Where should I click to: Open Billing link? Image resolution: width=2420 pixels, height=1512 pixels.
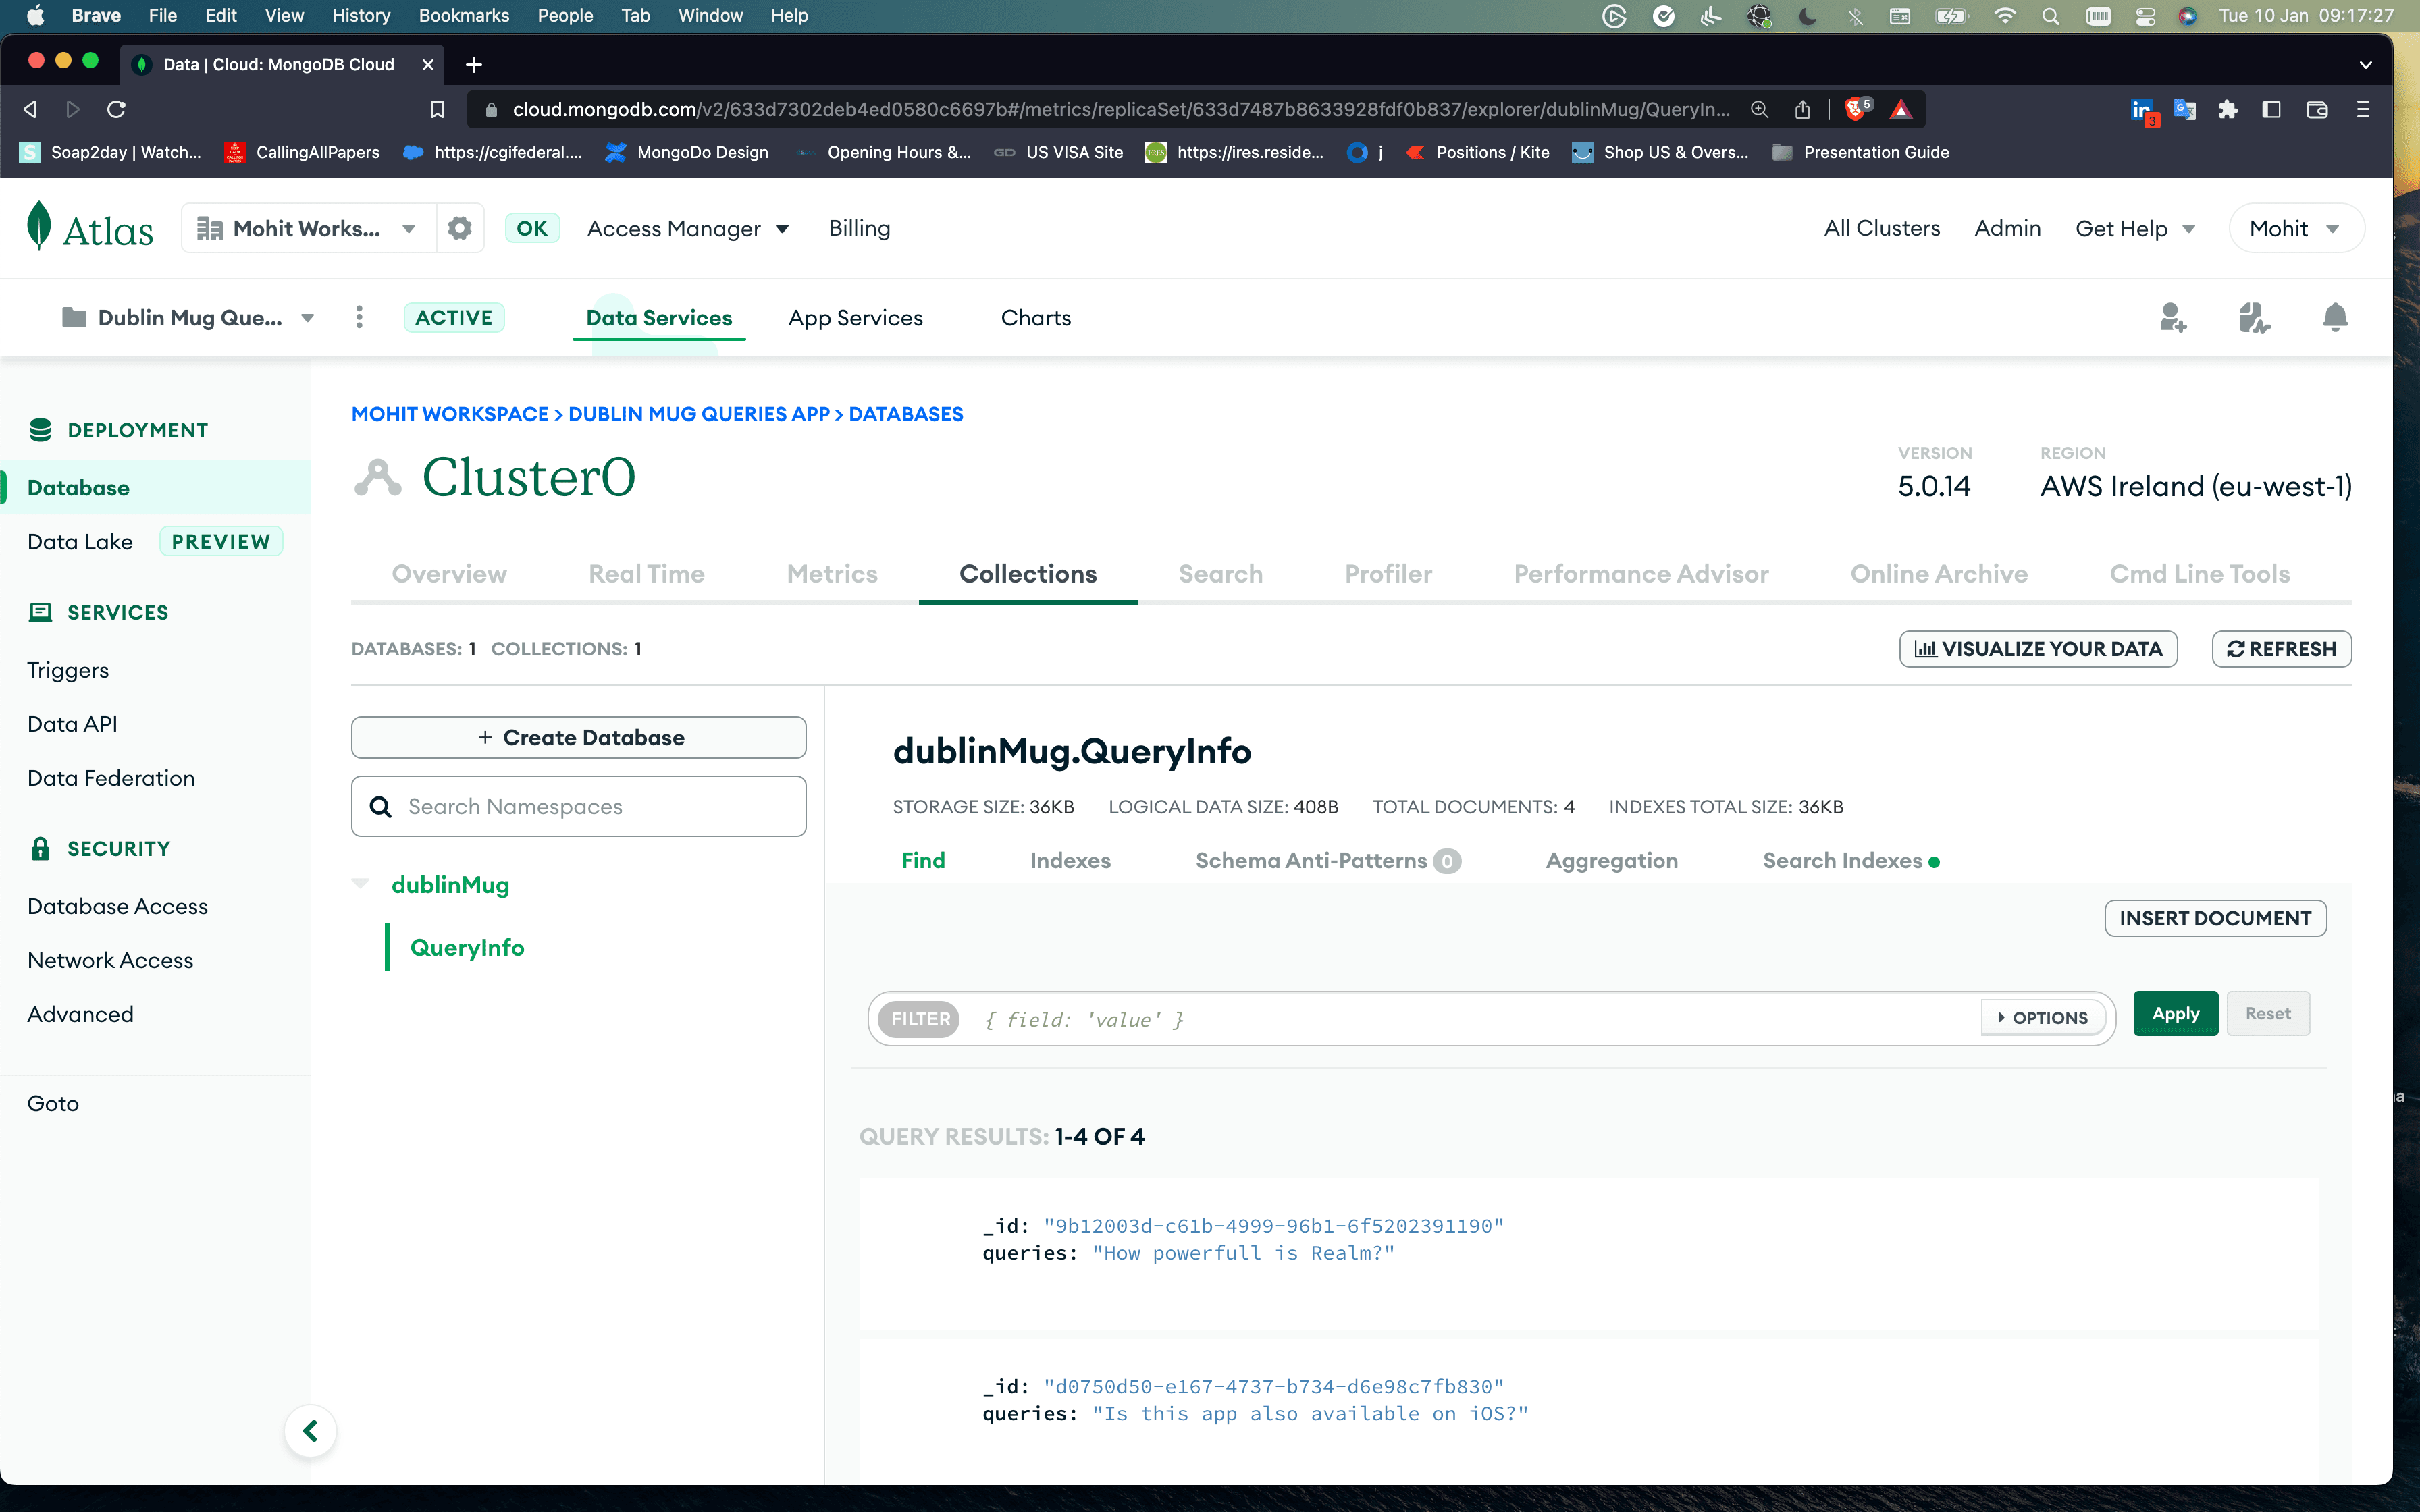click(x=859, y=228)
